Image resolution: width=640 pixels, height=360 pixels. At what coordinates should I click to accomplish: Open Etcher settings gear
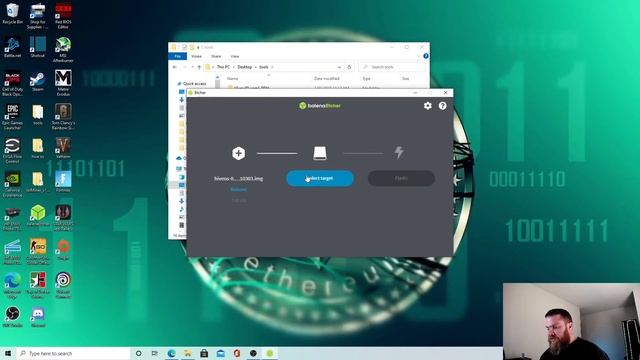click(x=427, y=106)
